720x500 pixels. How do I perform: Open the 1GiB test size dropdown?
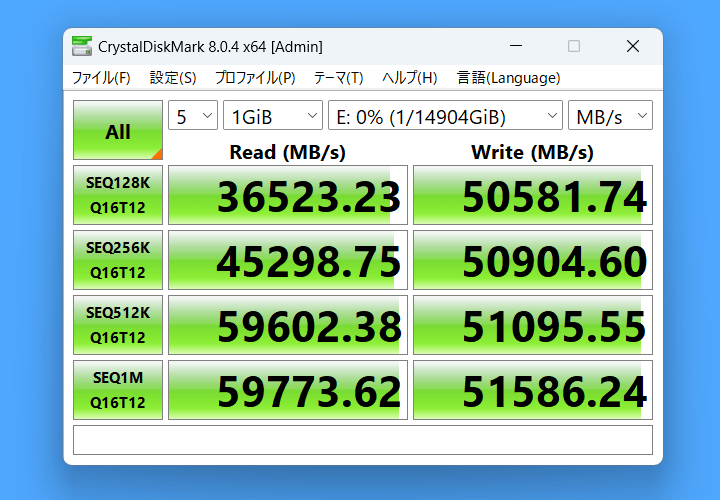273,115
